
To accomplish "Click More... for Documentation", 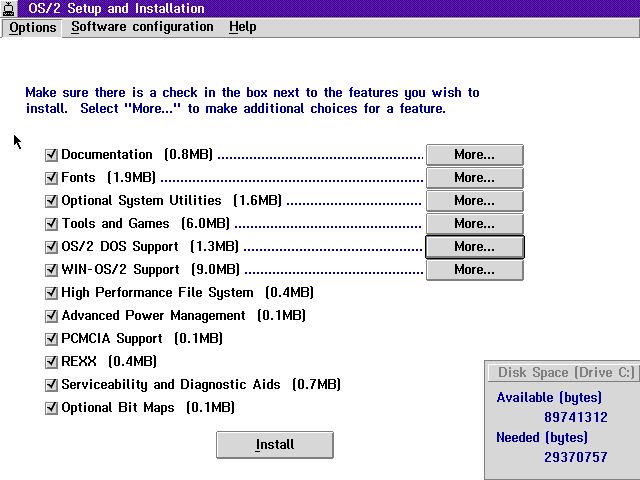I will pos(475,155).
